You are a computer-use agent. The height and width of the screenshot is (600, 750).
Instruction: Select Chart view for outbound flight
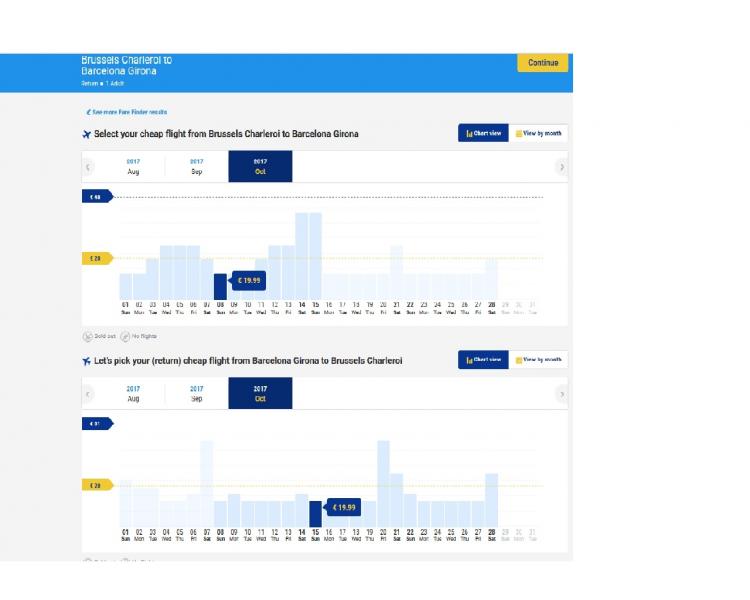coord(483,133)
